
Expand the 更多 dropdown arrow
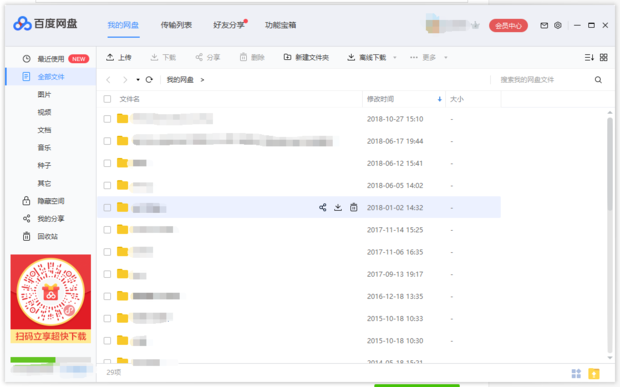[x=446, y=58]
